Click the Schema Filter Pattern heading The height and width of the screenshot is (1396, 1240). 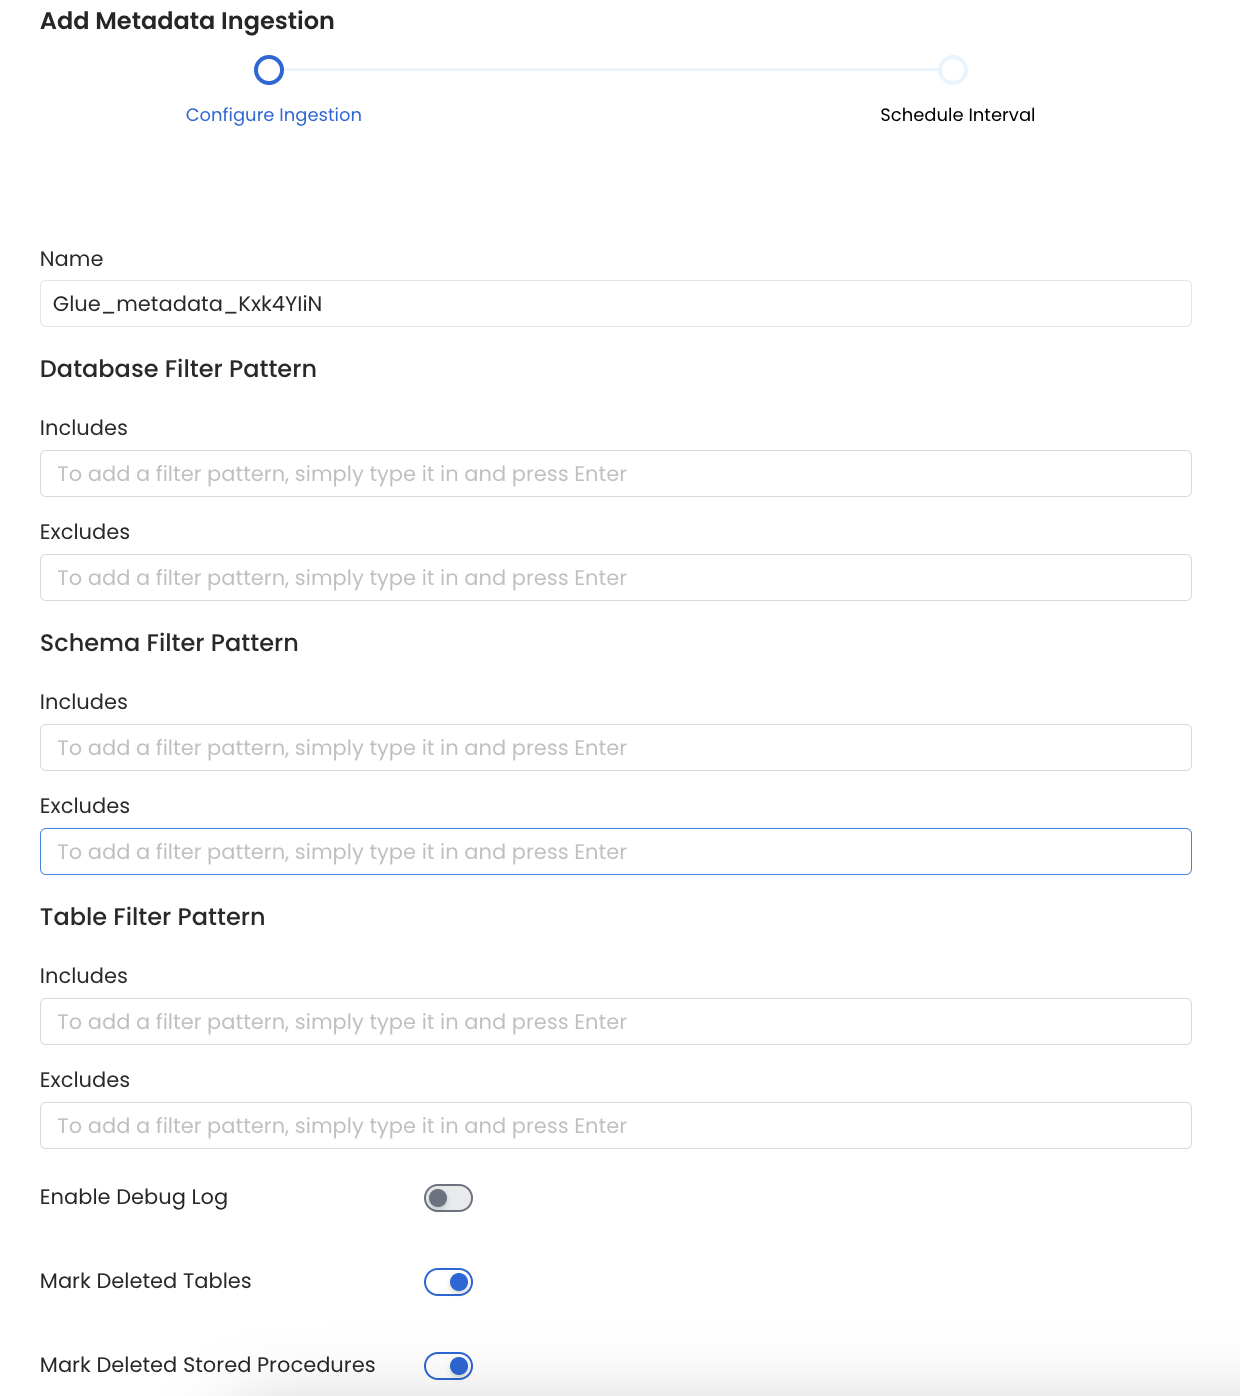pyautogui.click(x=169, y=643)
